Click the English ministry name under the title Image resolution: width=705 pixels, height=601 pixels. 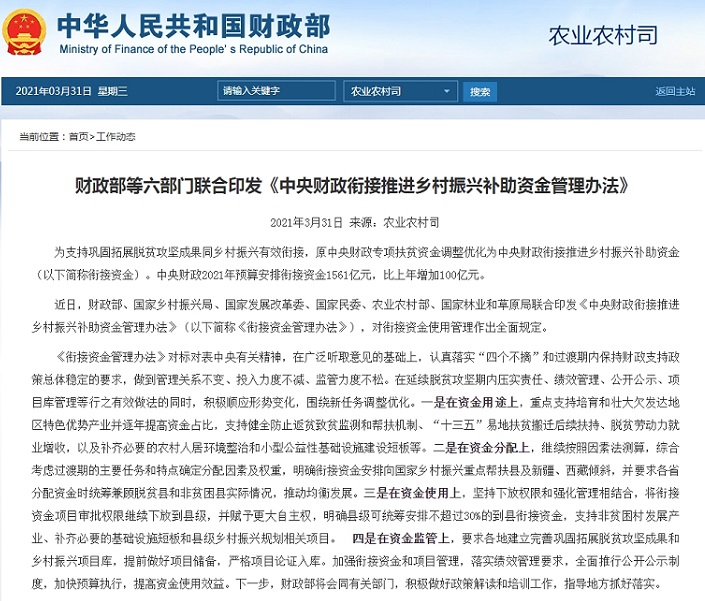click(194, 48)
